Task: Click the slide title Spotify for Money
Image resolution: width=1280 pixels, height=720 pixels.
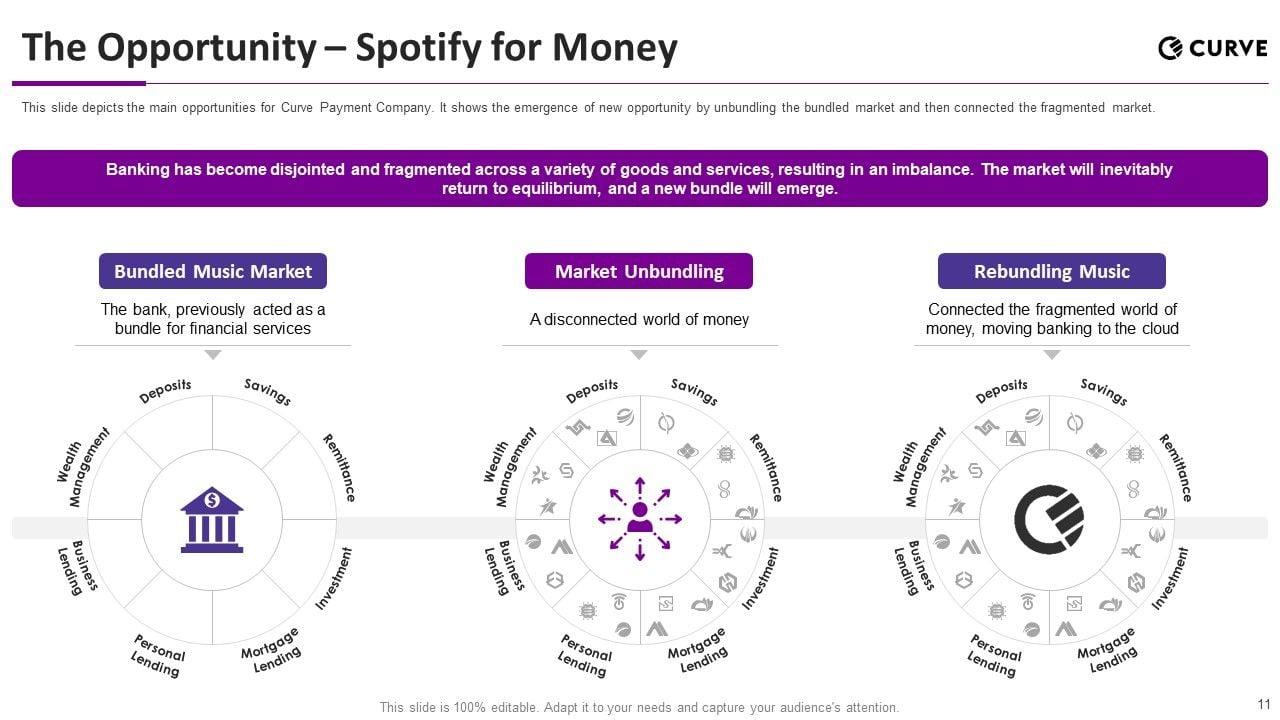Action: 349,47
